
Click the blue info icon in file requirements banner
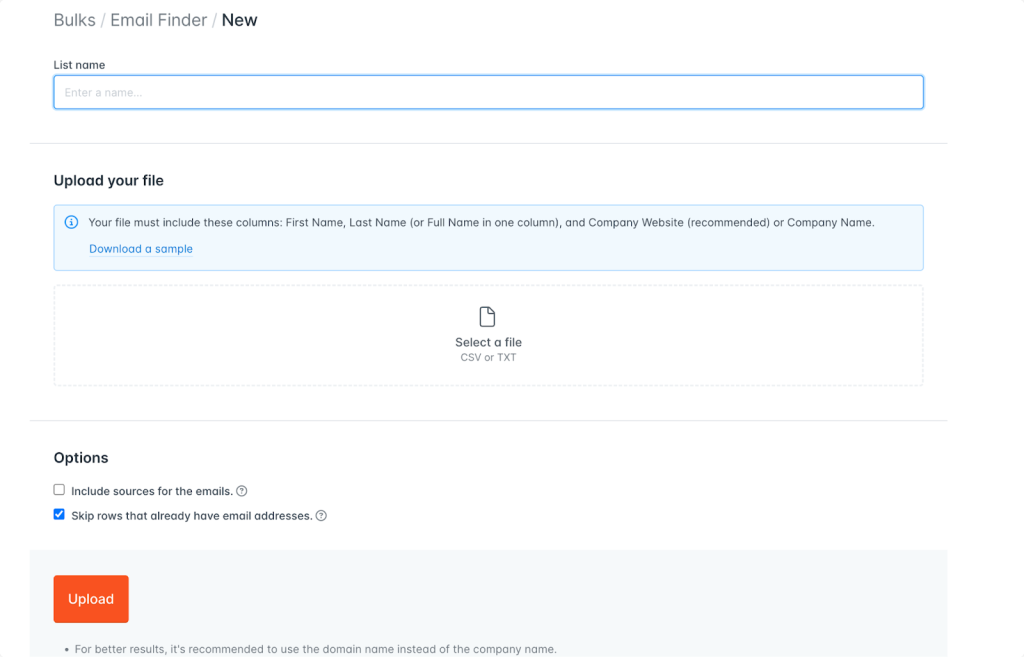71,223
